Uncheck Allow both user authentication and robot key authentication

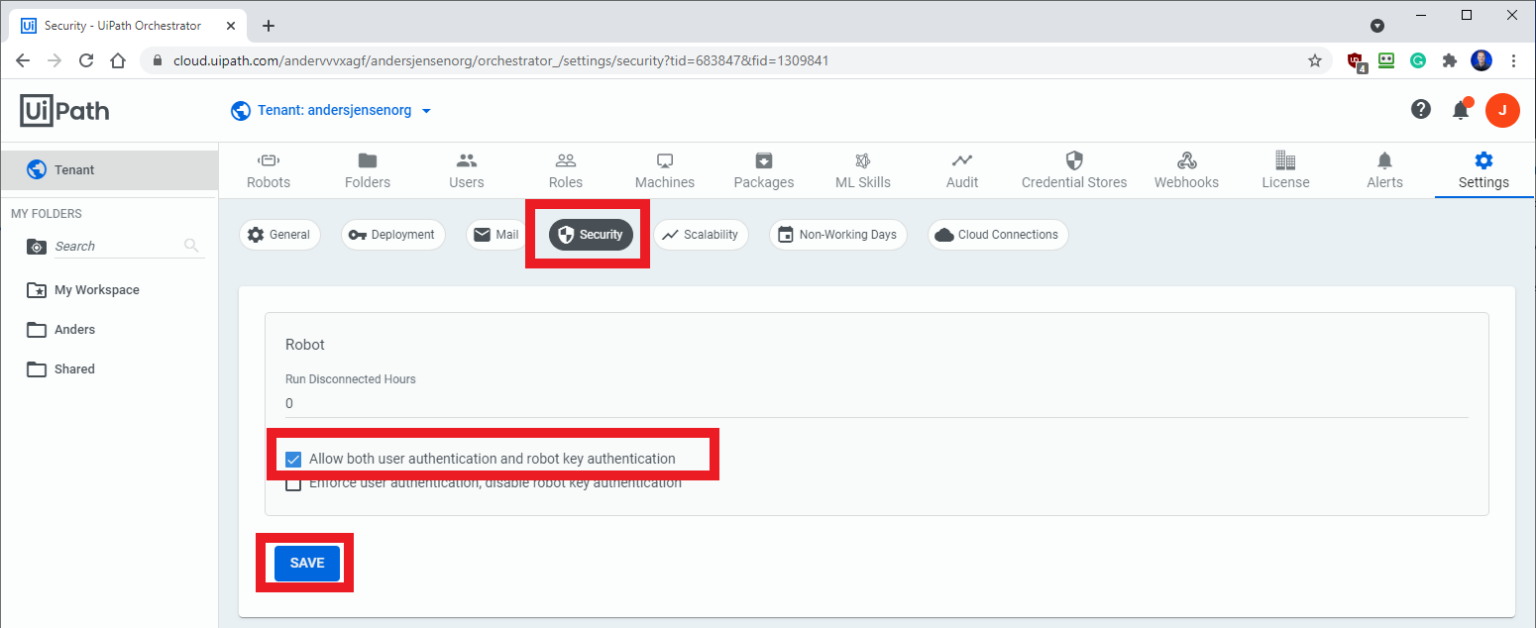293,459
